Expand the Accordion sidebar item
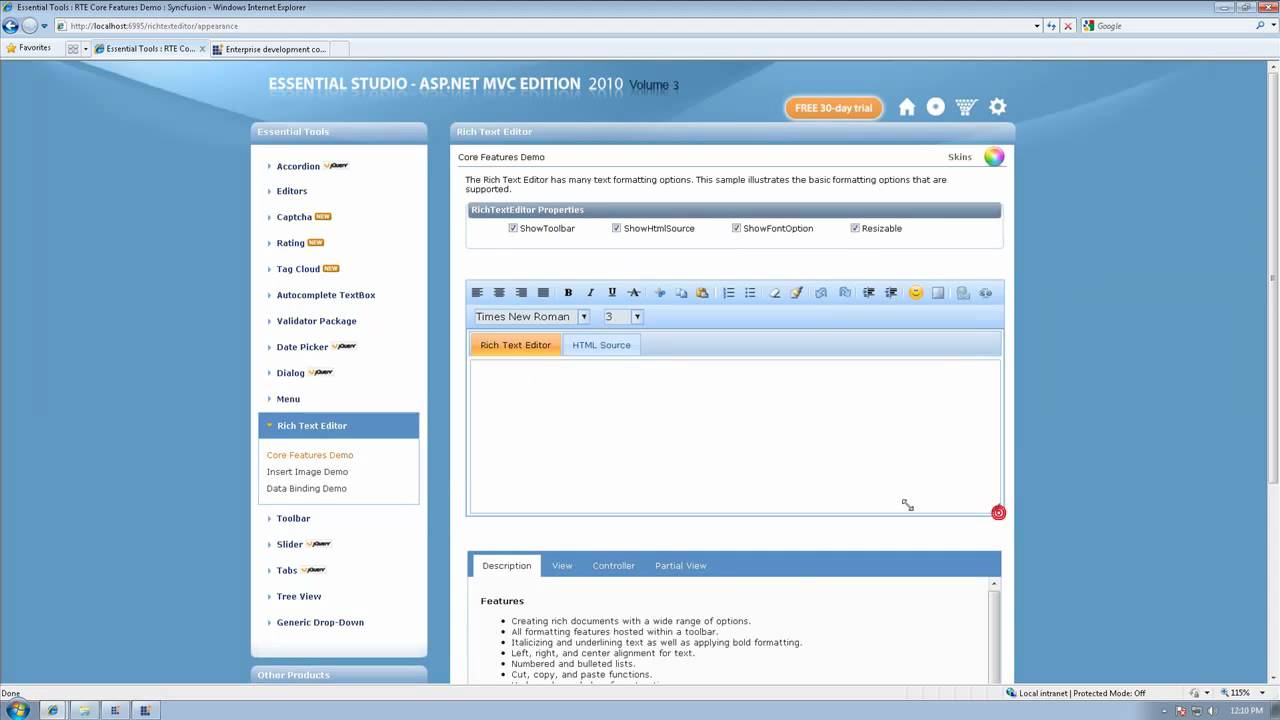The image size is (1280, 720). [298, 166]
